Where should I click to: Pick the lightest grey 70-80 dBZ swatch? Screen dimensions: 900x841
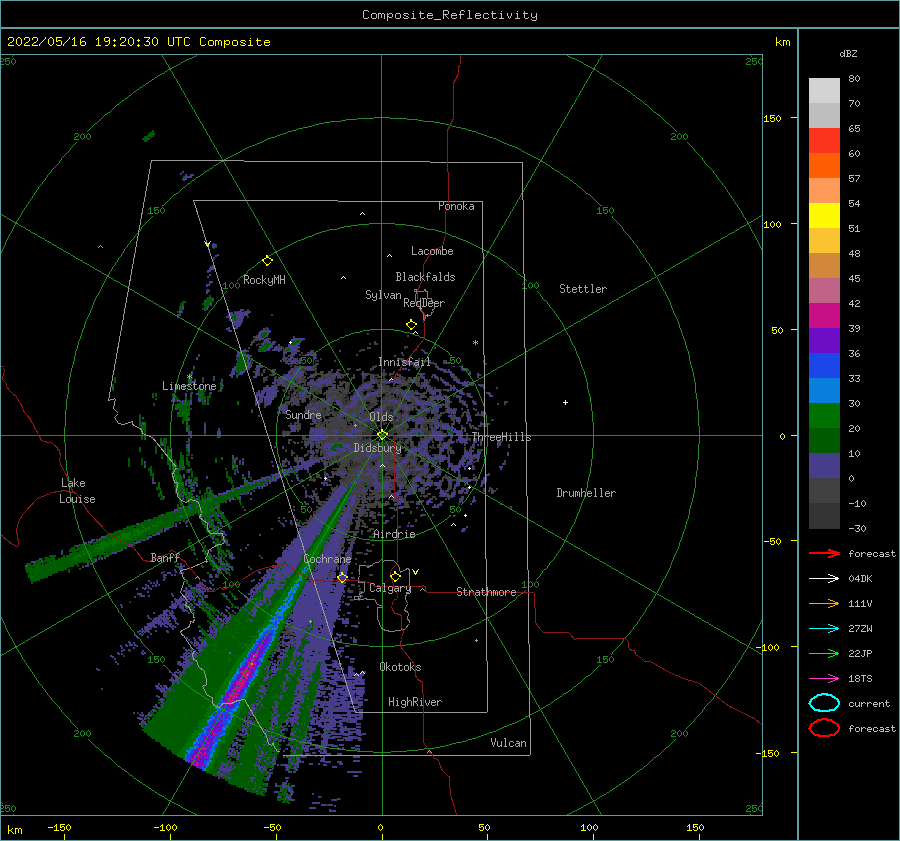pyautogui.click(x=824, y=91)
